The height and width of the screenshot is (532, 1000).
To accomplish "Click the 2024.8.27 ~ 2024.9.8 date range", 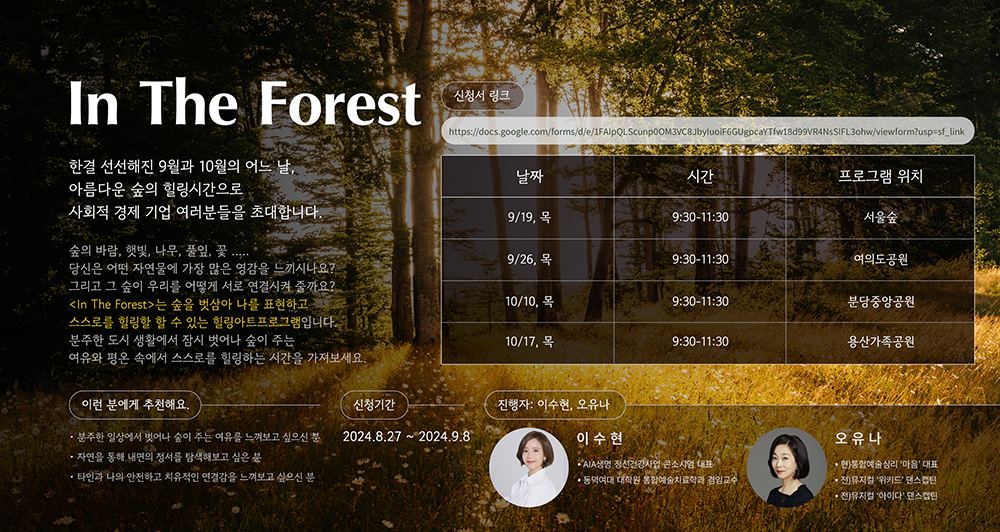I will [x=406, y=437].
